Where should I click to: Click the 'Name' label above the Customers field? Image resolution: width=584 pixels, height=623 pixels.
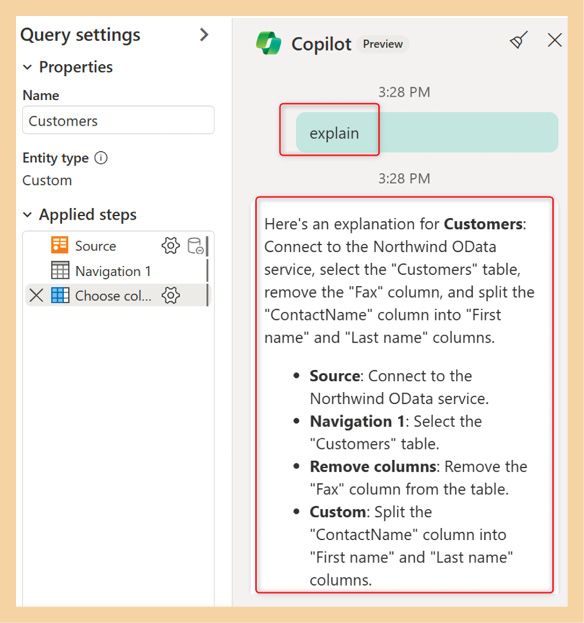[41, 95]
